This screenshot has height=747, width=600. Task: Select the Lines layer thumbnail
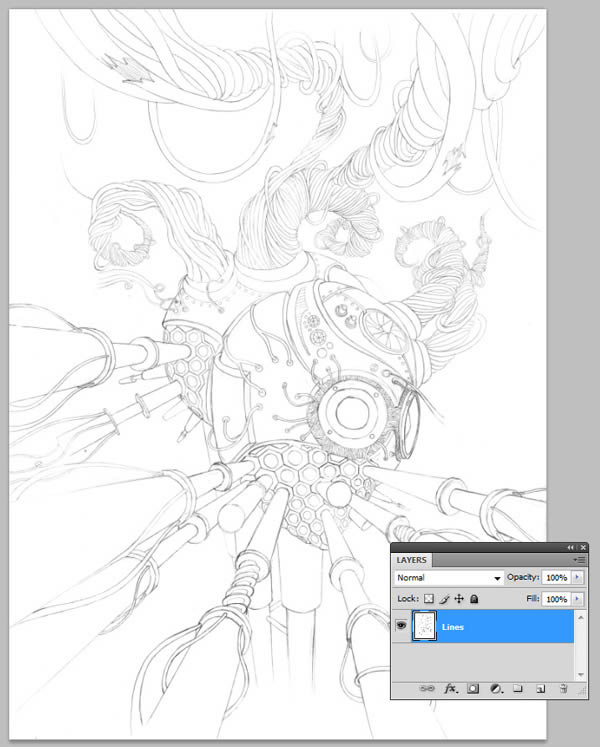pos(424,626)
